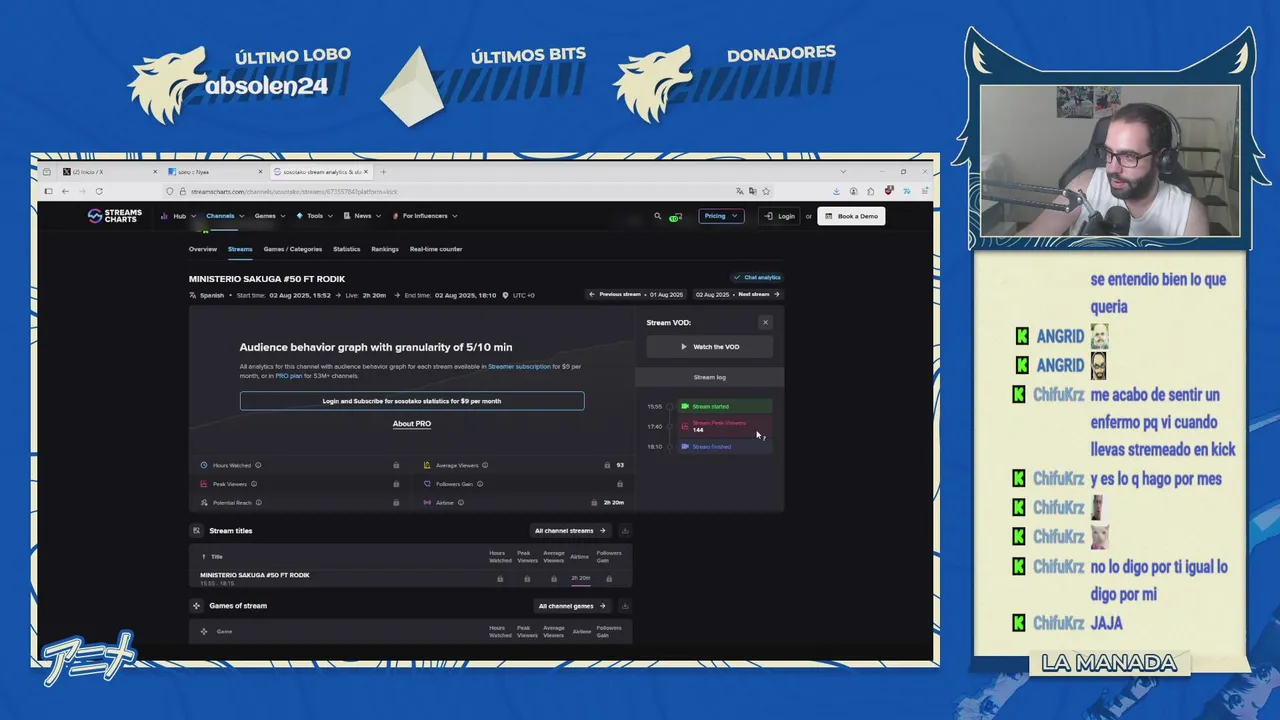Click the info icon next to Peak Viewers
1280x720 pixels.
pyautogui.click(x=253, y=484)
